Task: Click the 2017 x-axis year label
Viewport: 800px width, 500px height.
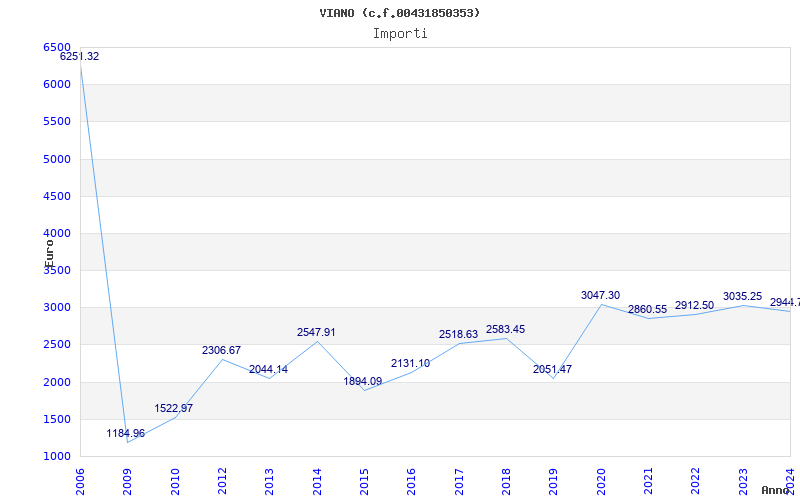Action: click(459, 482)
